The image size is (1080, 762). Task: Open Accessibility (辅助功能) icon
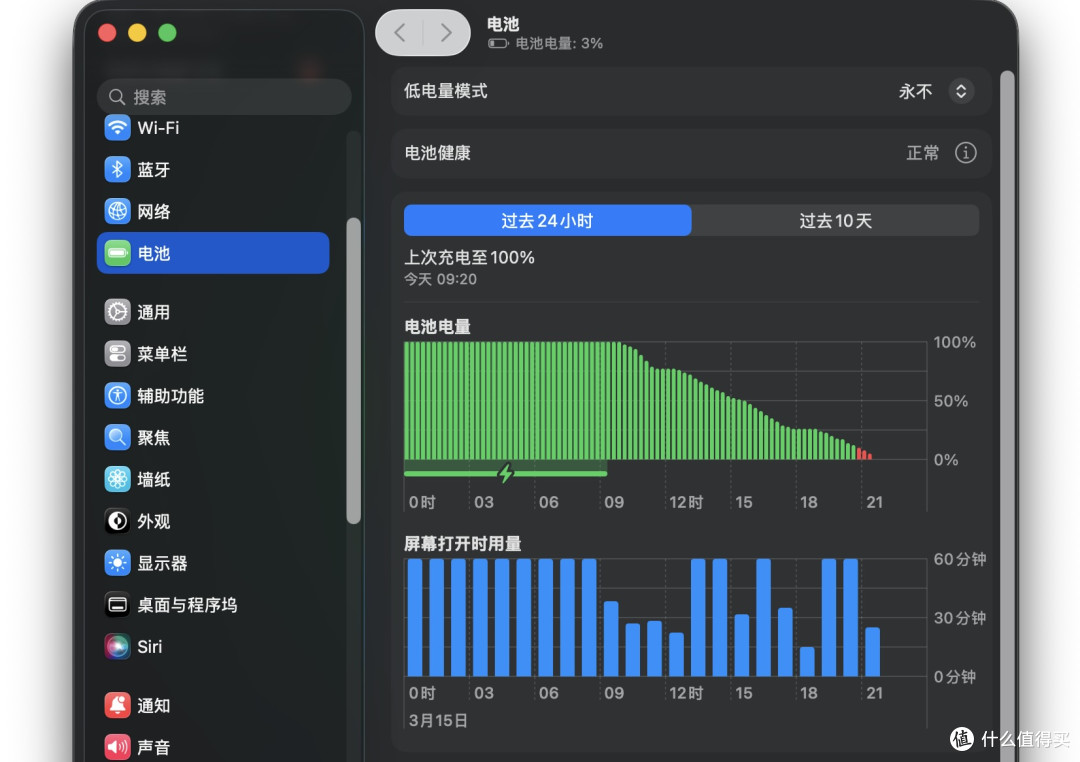[x=118, y=395]
